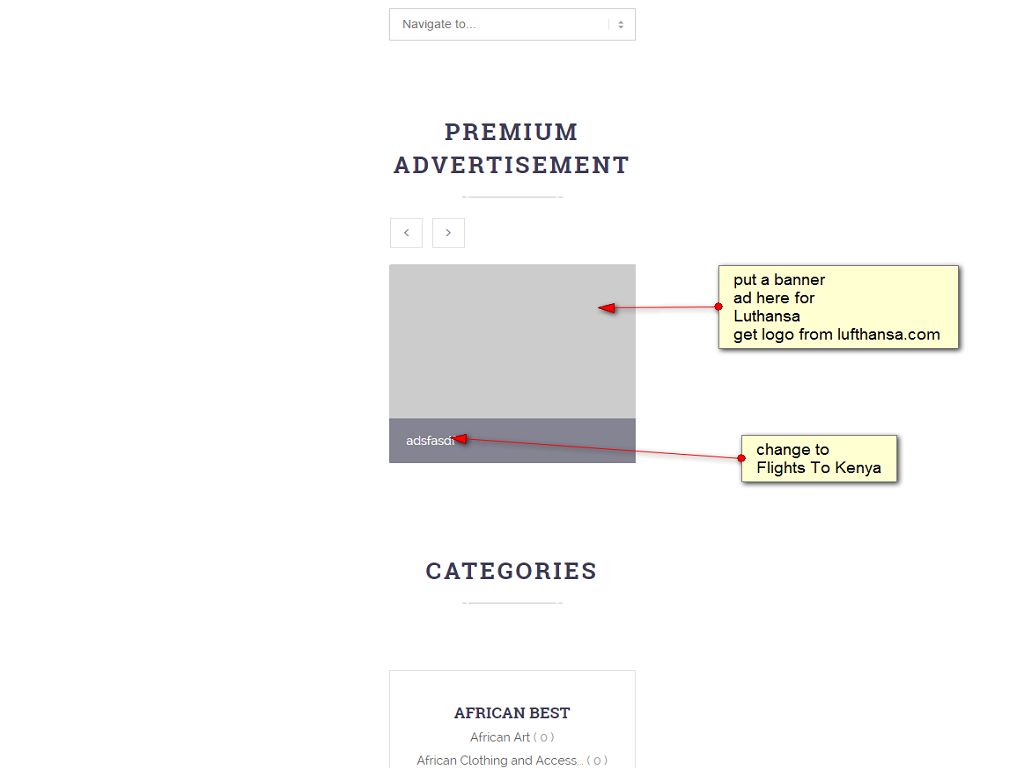Click the red arrowhead beside the adsfasdf caption

(461, 438)
